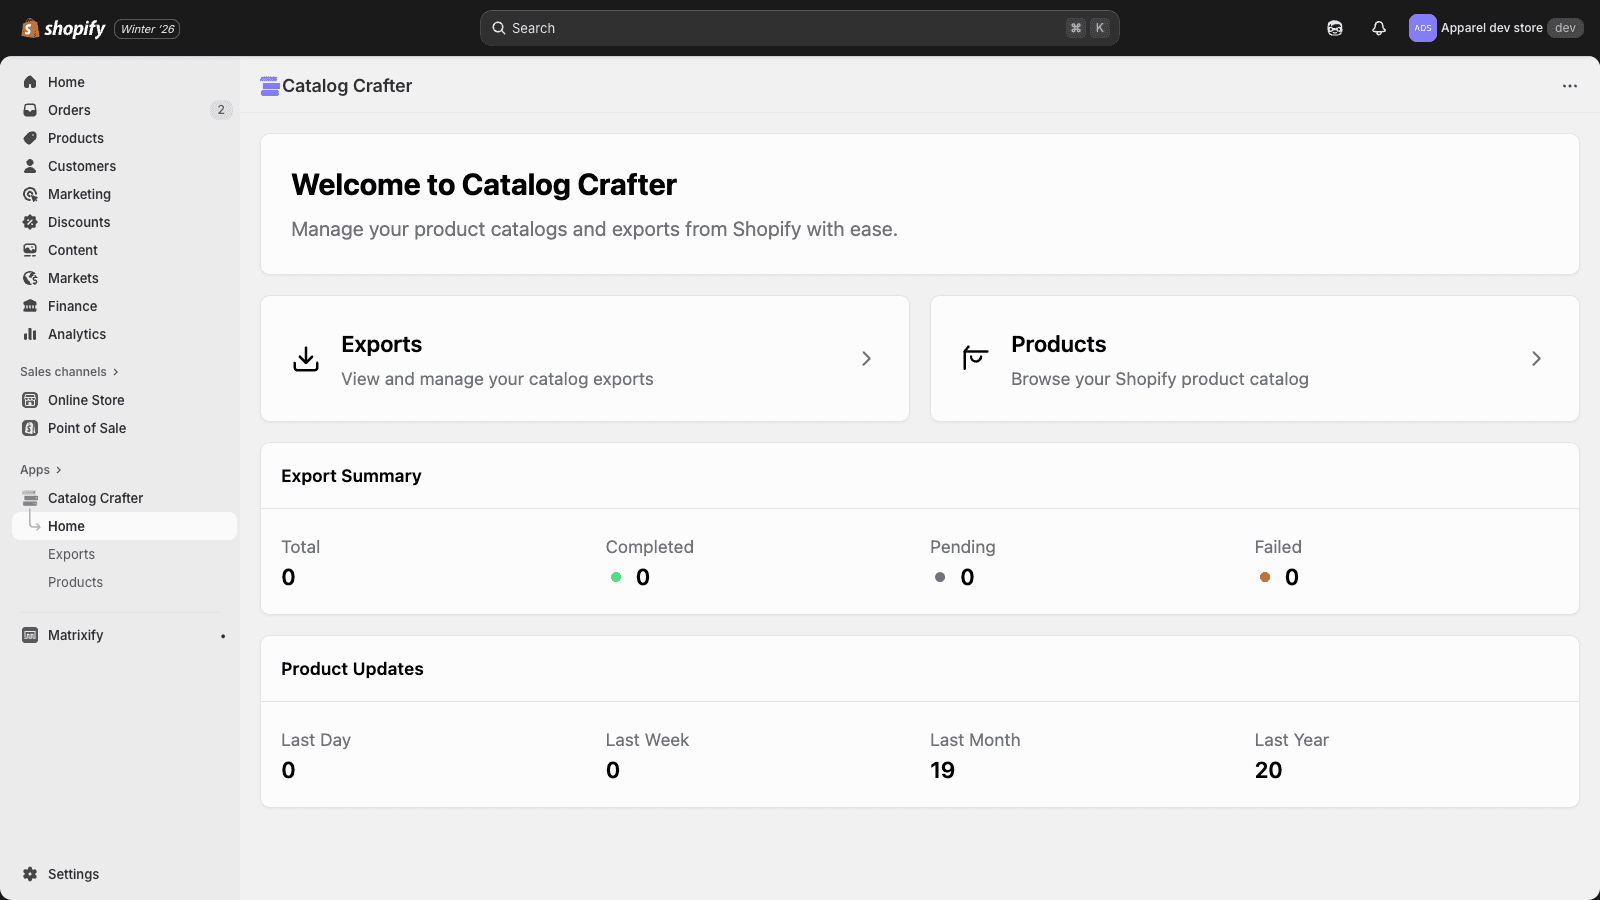The image size is (1600, 900).
Task: Expand the Apps section chevron
Action: [x=59, y=470]
